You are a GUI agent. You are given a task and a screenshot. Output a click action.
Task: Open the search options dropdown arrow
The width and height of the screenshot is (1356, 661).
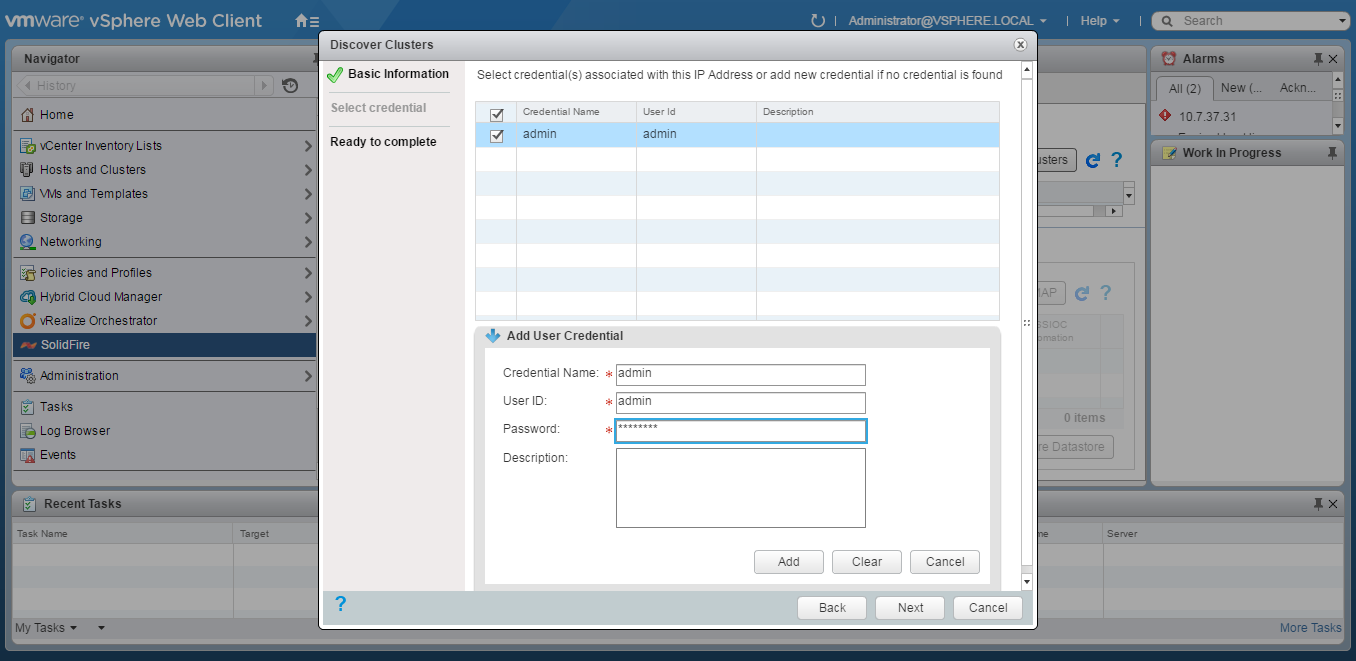pyautogui.click(x=1343, y=21)
